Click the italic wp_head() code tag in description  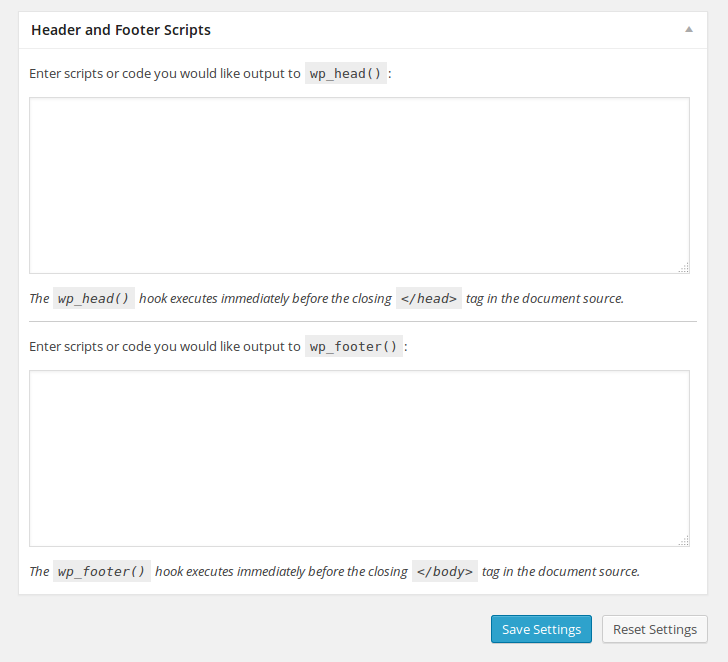pos(93,299)
